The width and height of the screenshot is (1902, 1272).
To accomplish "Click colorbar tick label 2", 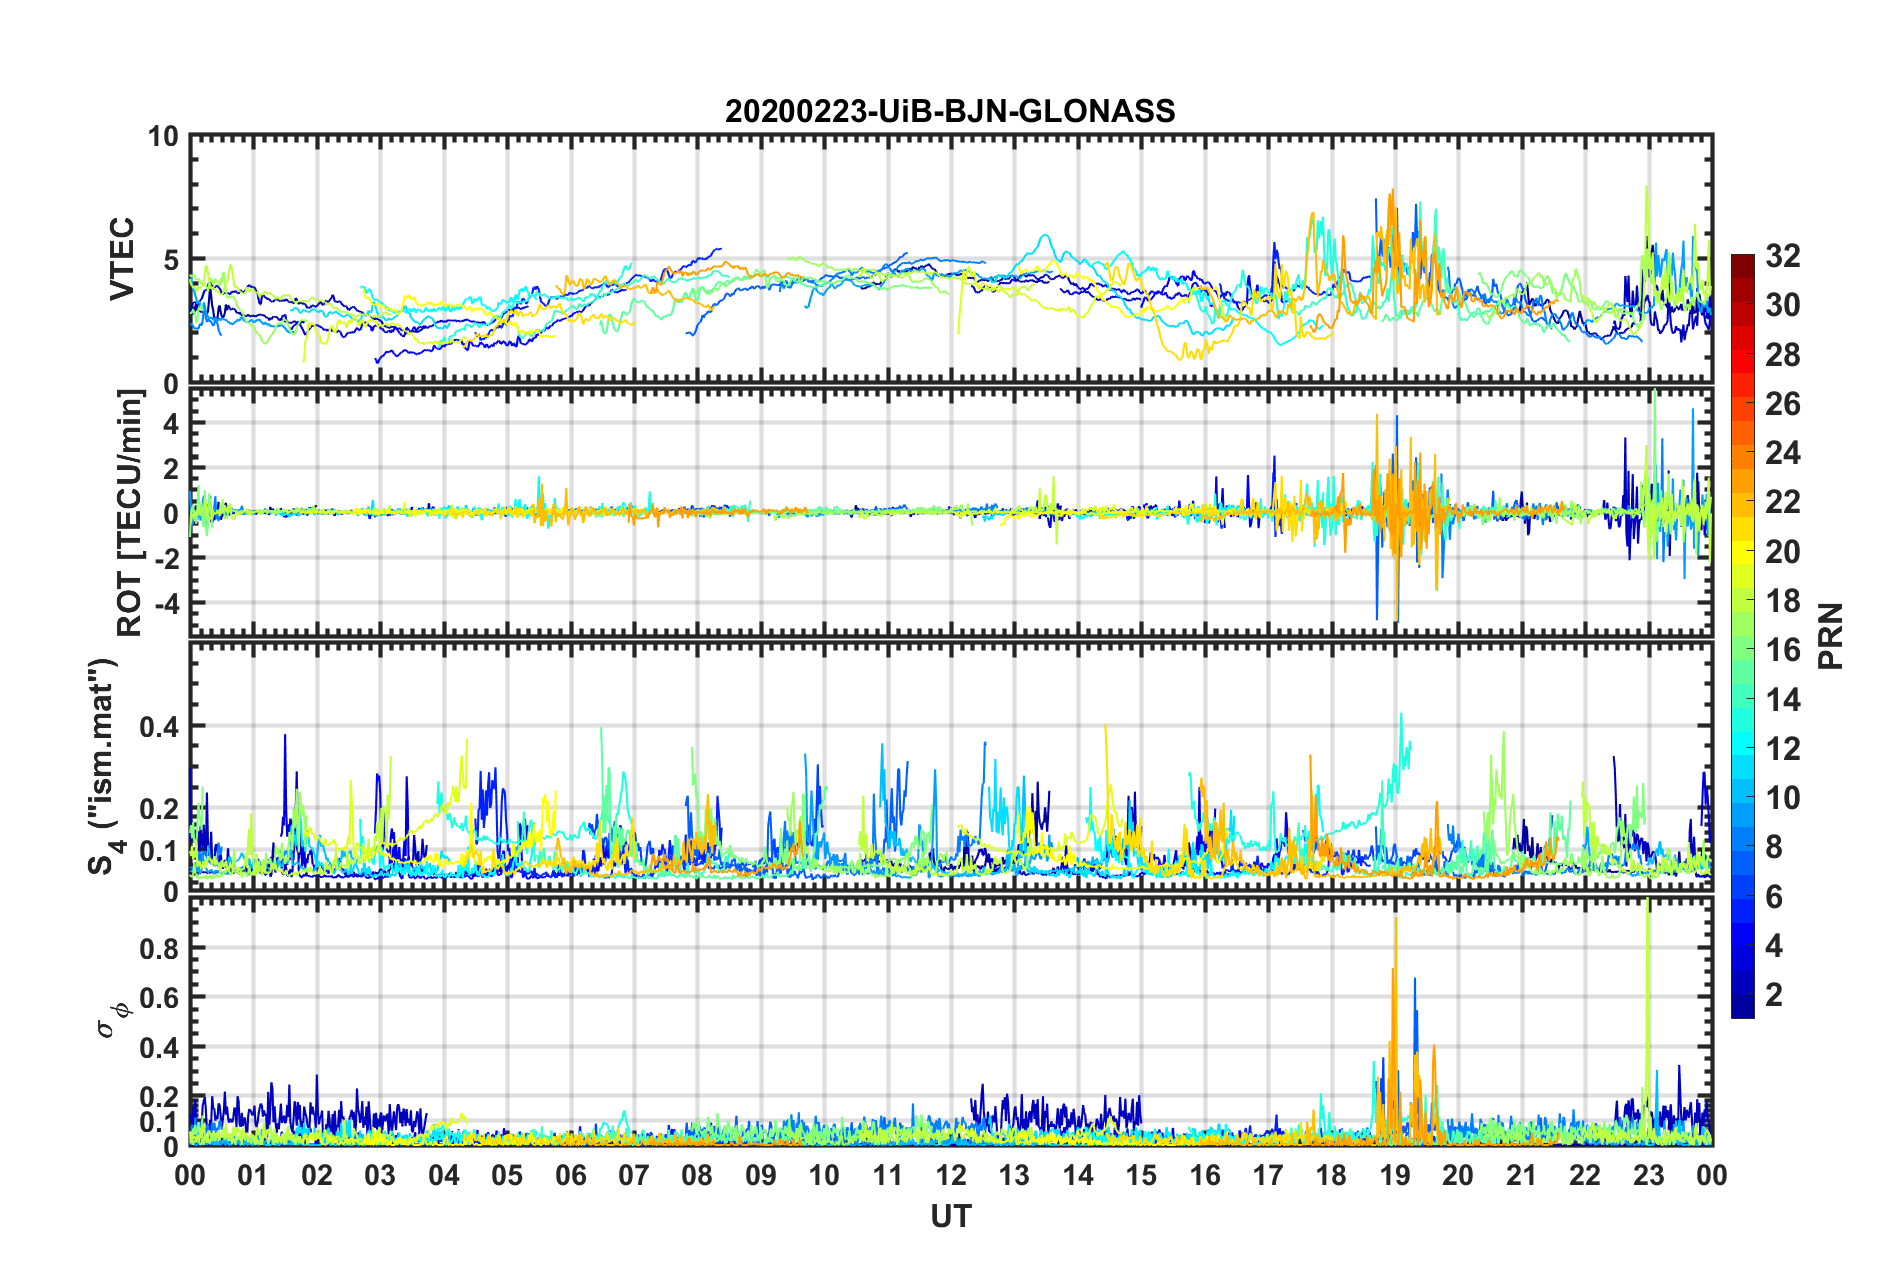I will point(1773,995).
